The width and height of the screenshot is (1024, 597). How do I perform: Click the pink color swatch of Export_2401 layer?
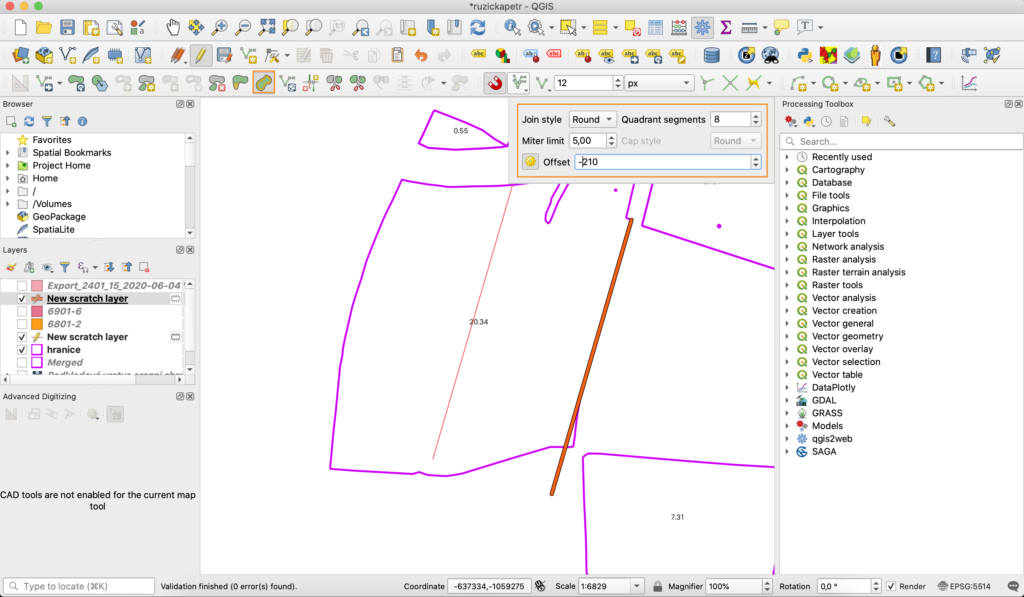click(37, 286)
